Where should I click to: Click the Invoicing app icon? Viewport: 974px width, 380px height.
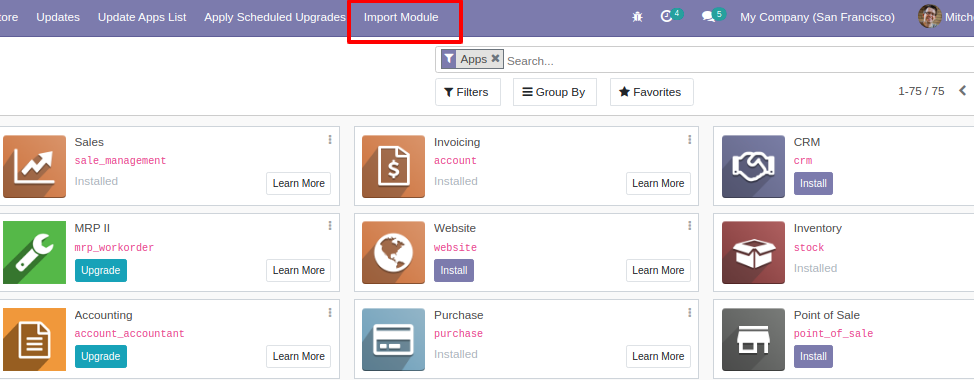pos(393,166)
